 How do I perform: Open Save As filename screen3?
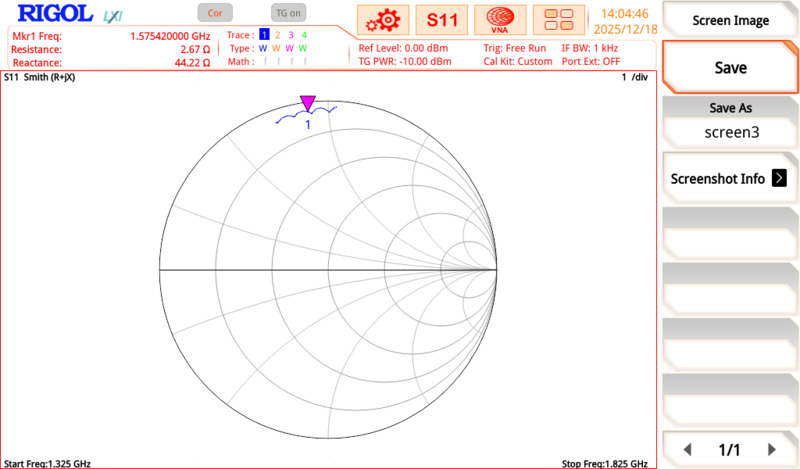(730, 122)
